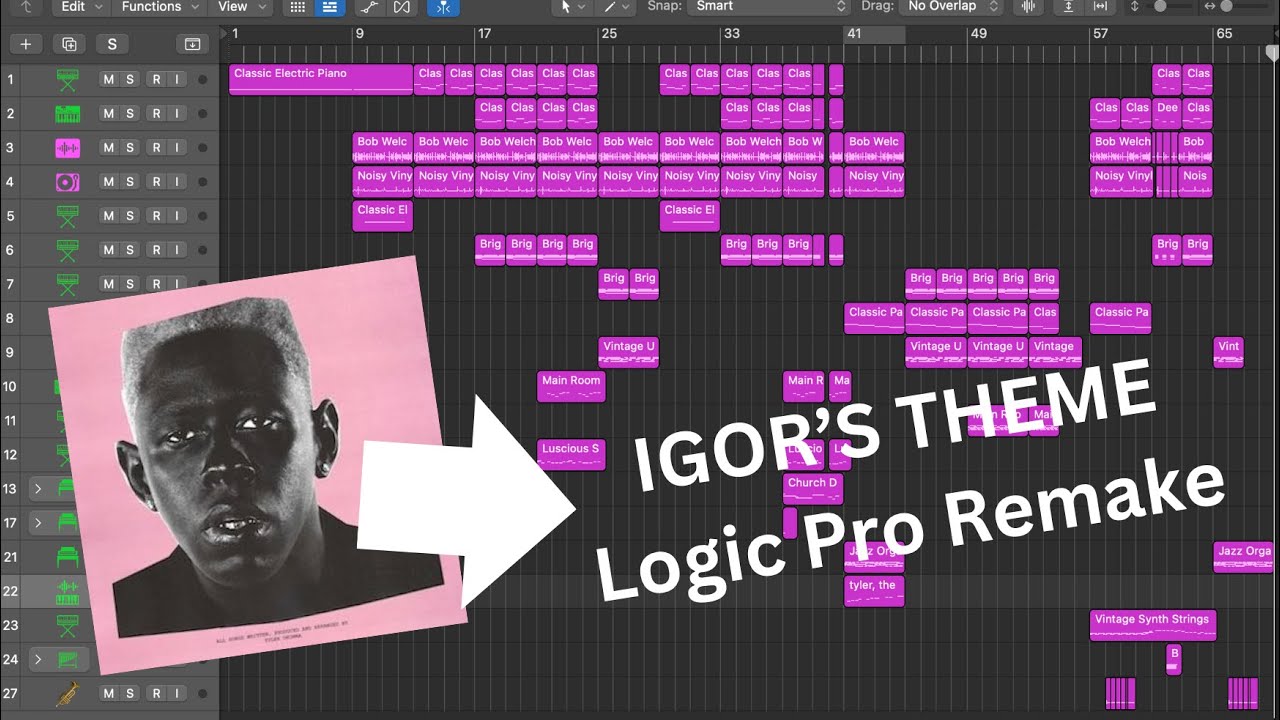The image size is (1280, 720).
Task: Record-enable track 3
Action: point(156,148)
